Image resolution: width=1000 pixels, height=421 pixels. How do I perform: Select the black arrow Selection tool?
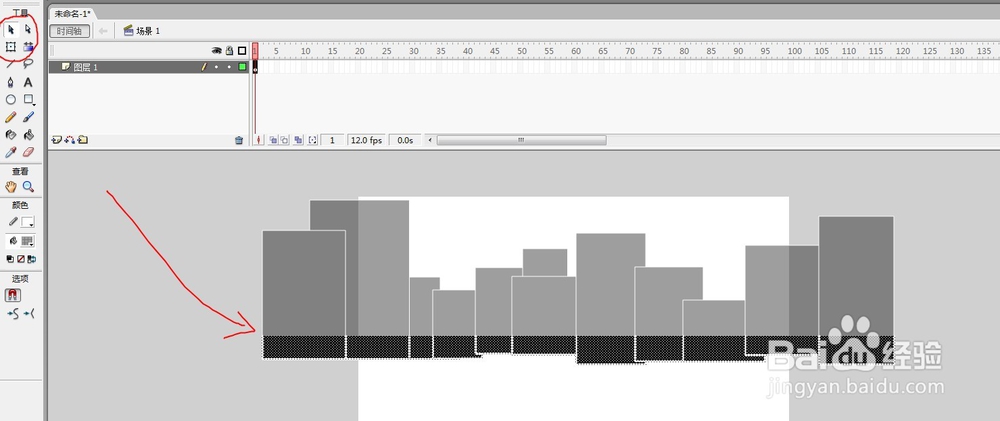[11, 29]
